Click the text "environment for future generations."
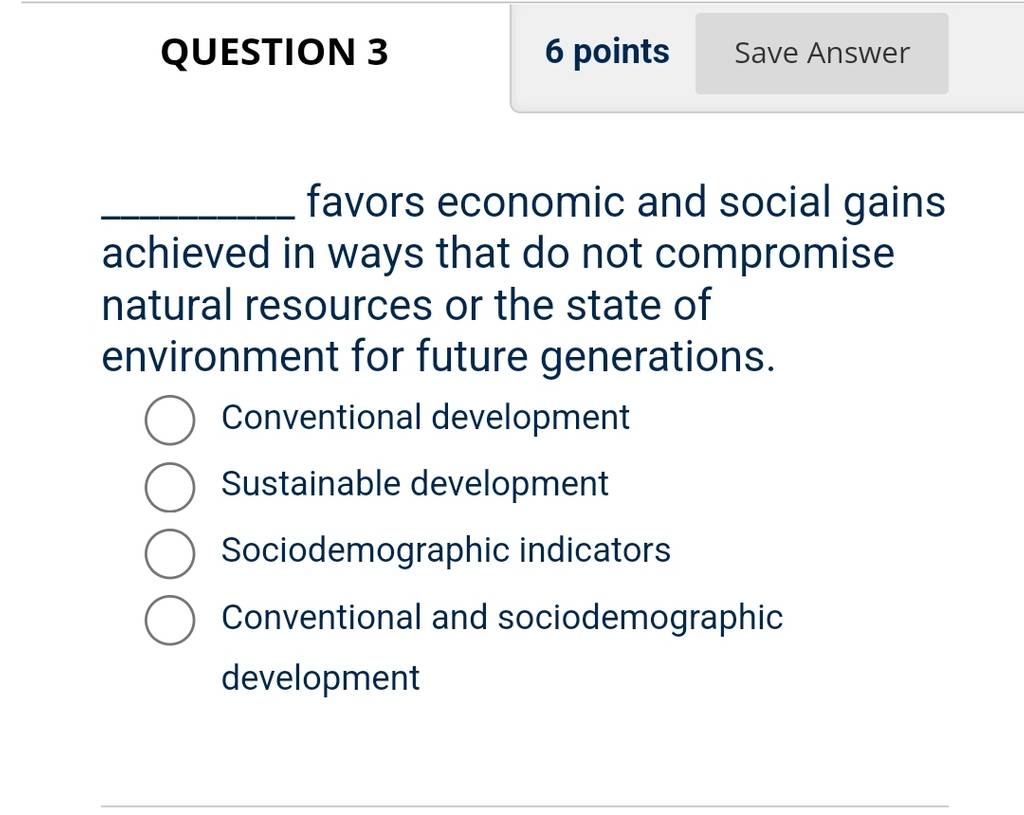The height and width of the screenshot is (815, 1024). [439, 357]
